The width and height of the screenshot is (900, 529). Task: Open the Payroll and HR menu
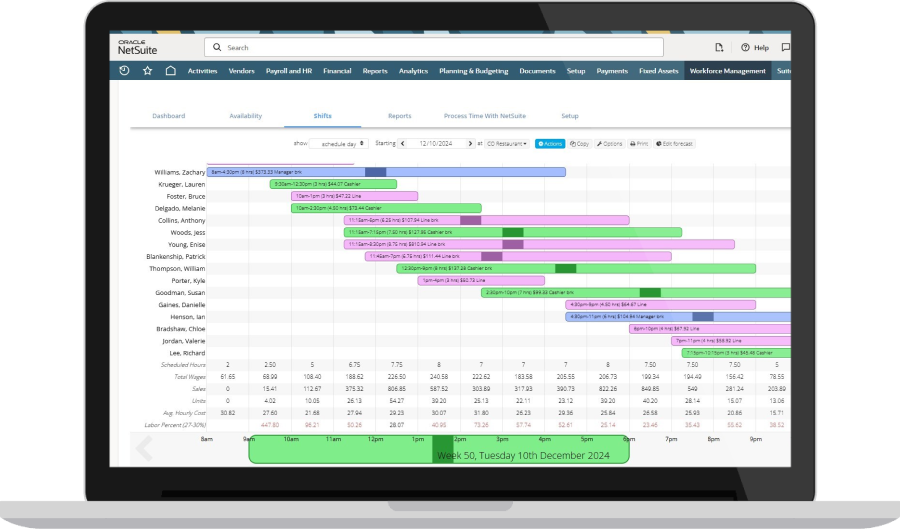pos(288,71)
